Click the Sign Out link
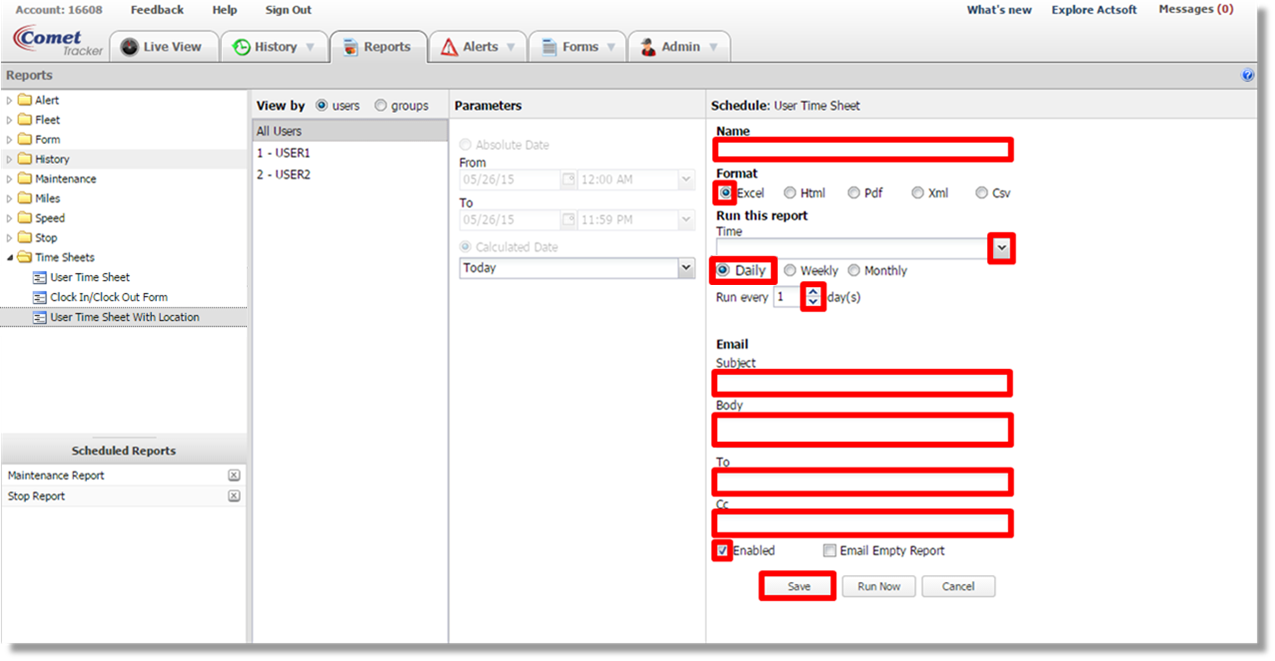Image resolution: width=1275 pixels, height=661 pixels. [x=288, y=10]
